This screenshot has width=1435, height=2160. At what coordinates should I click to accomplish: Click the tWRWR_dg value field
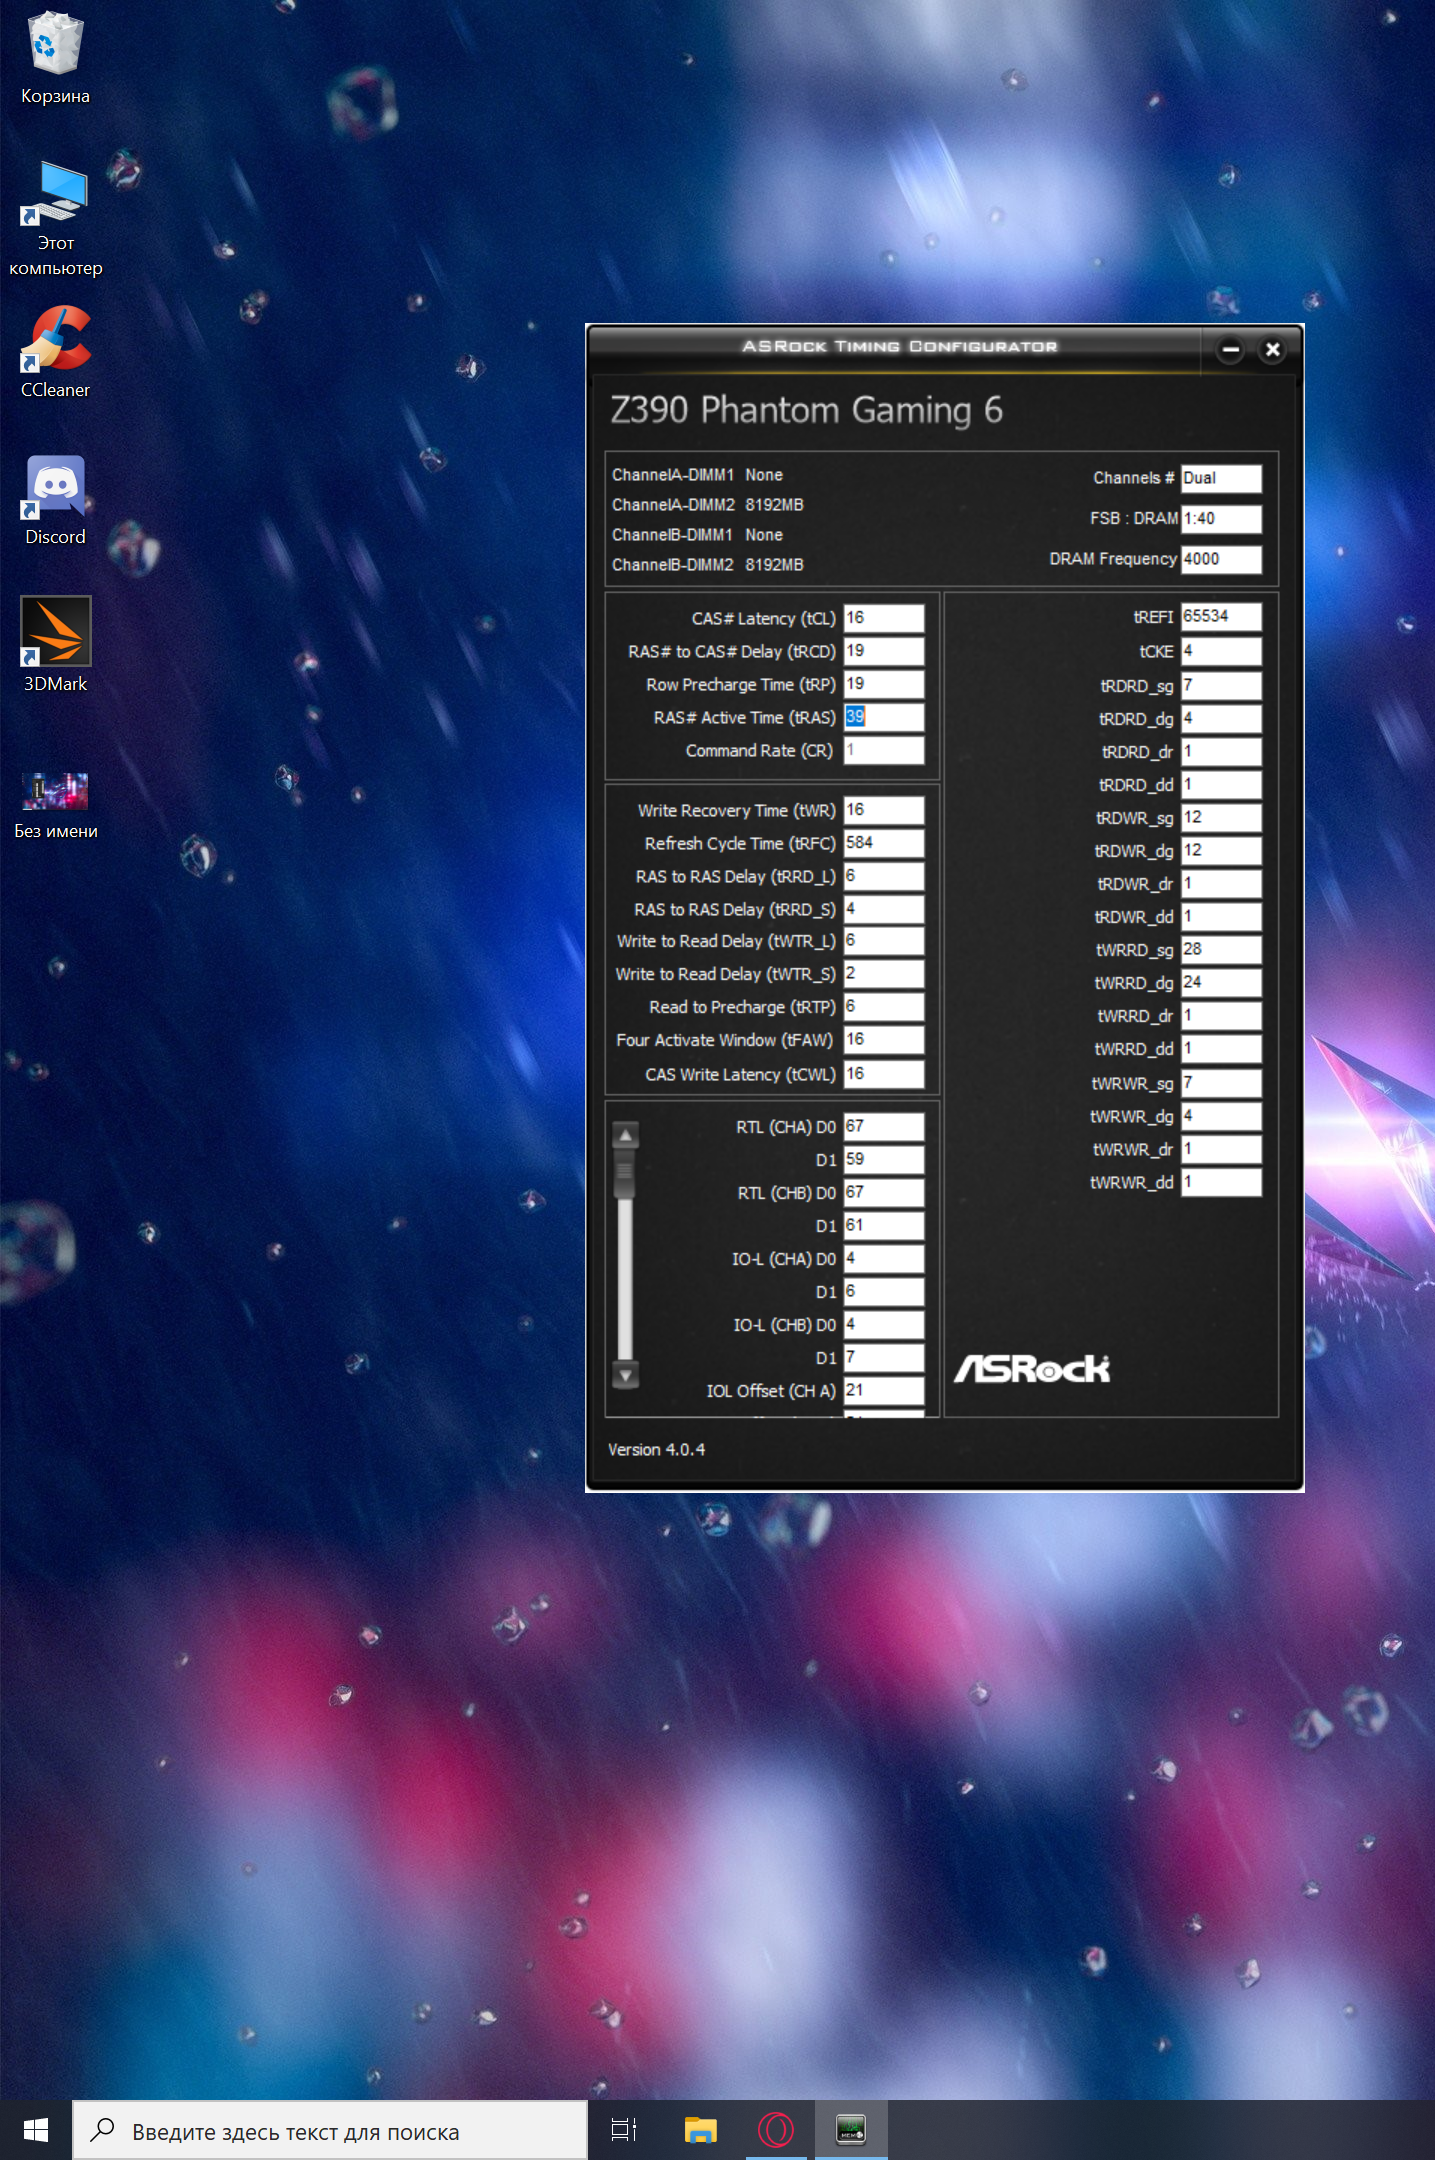pos(1221,1116)
